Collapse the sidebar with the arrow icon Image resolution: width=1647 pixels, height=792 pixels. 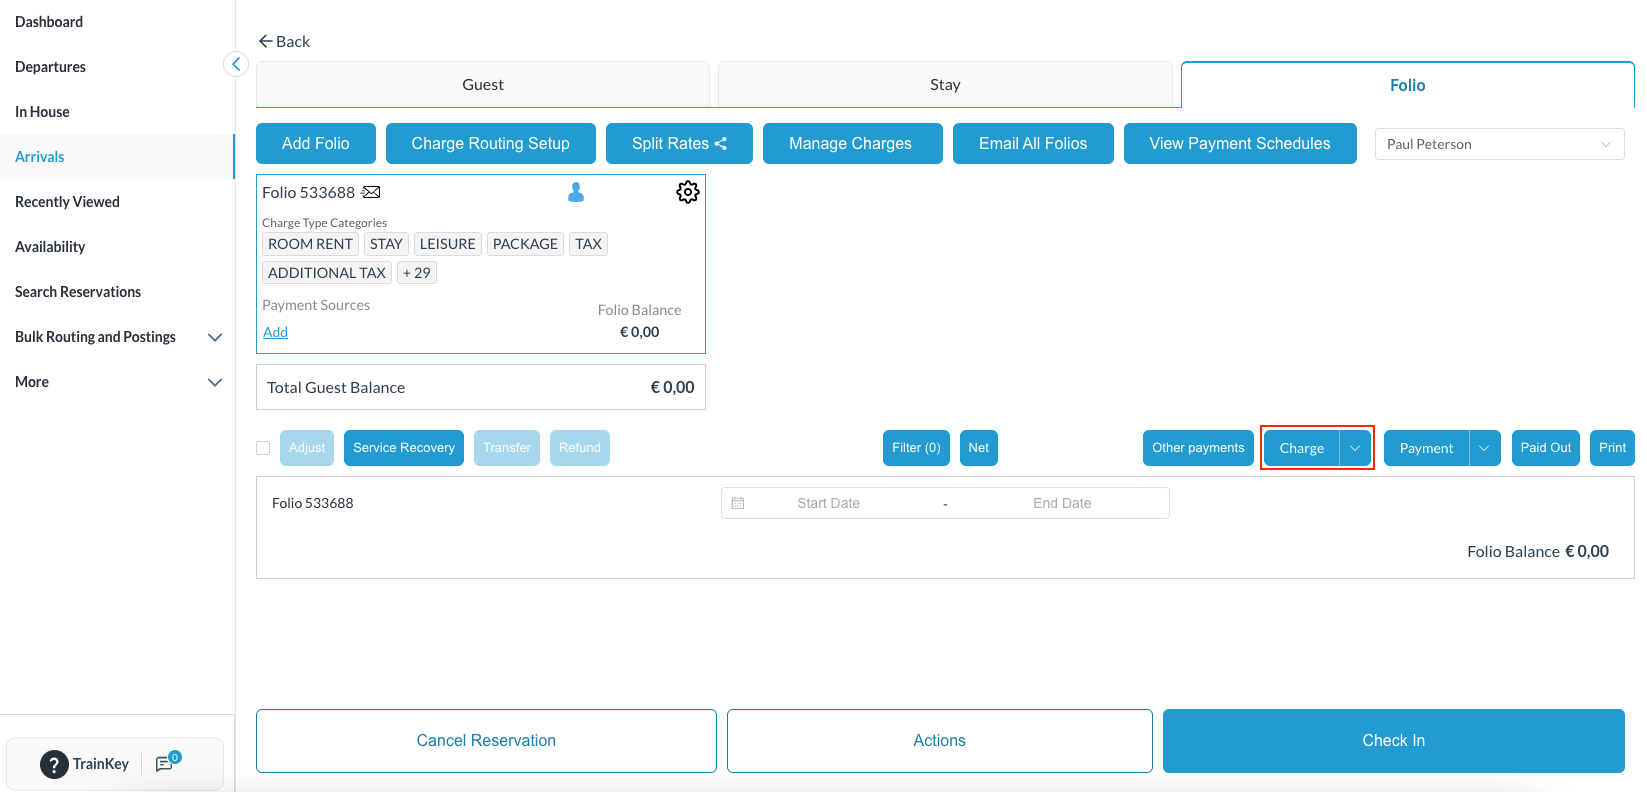[x=235, y=65]
